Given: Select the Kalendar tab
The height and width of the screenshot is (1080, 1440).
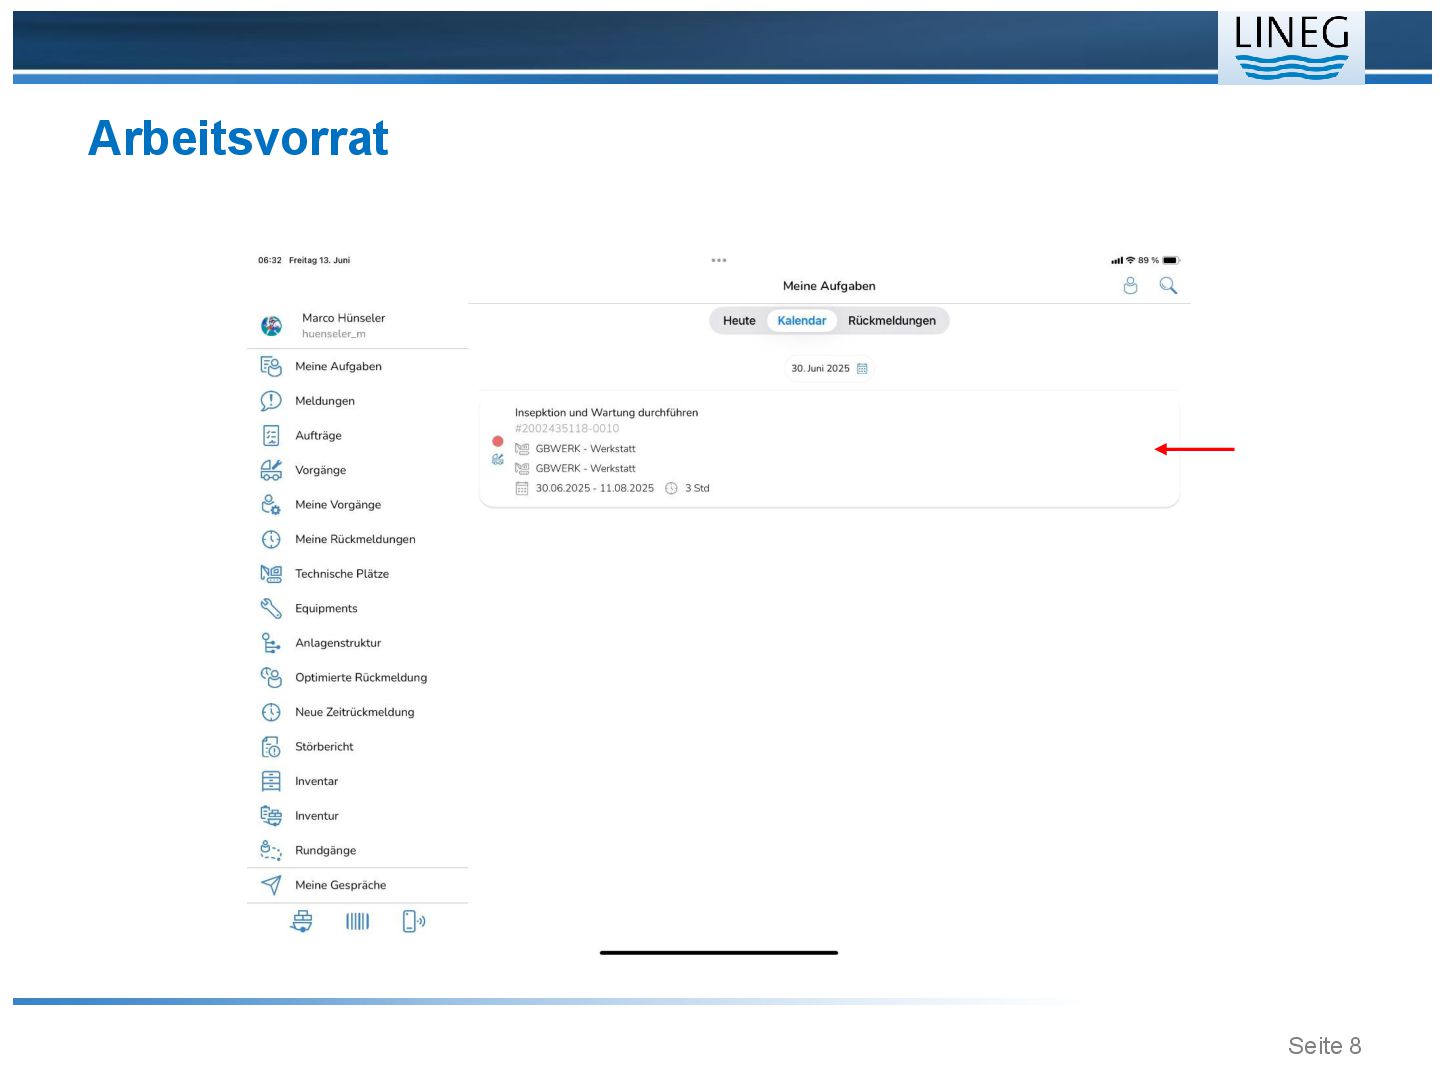Looking at the screenshot, I should [802, 321].
